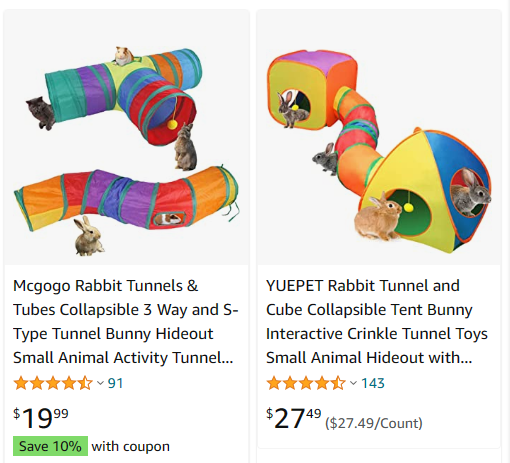
Task: Open YUEPET Rabbit Tunnel and Cube title link
Action: click(377, 322)
